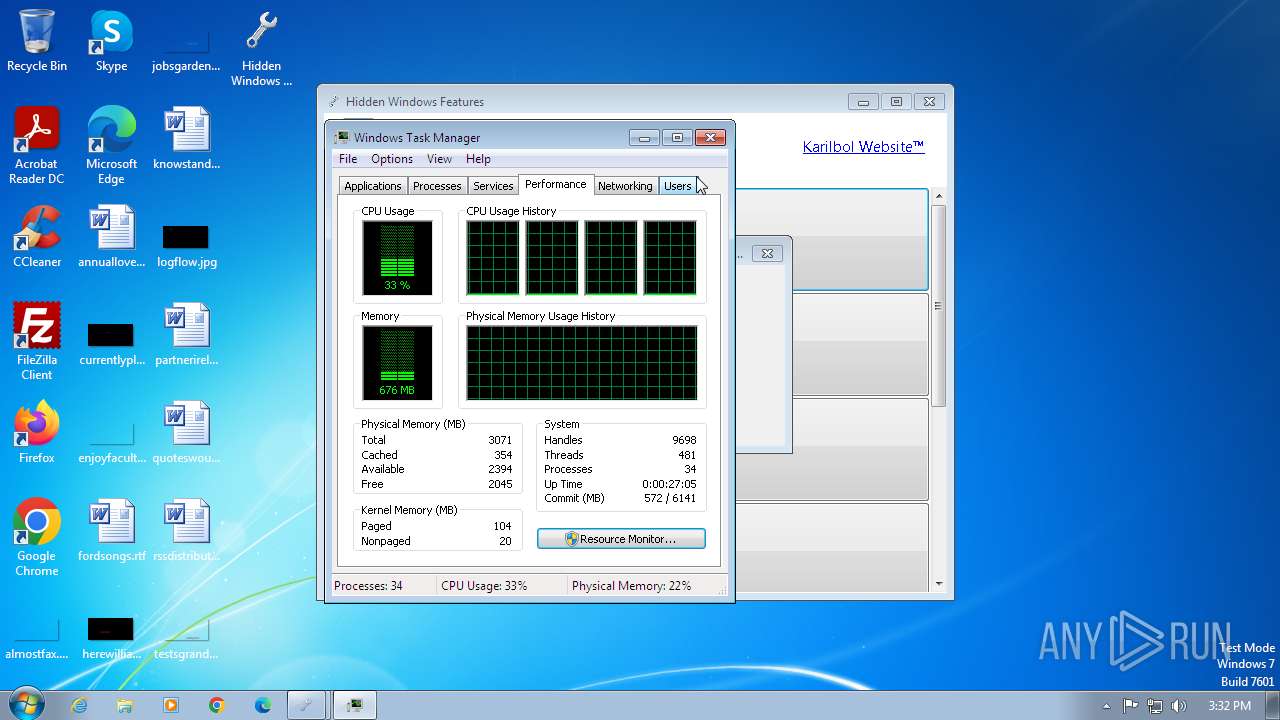
Task: Click the volume speaker tray icon
Action: coord(1179,705)
